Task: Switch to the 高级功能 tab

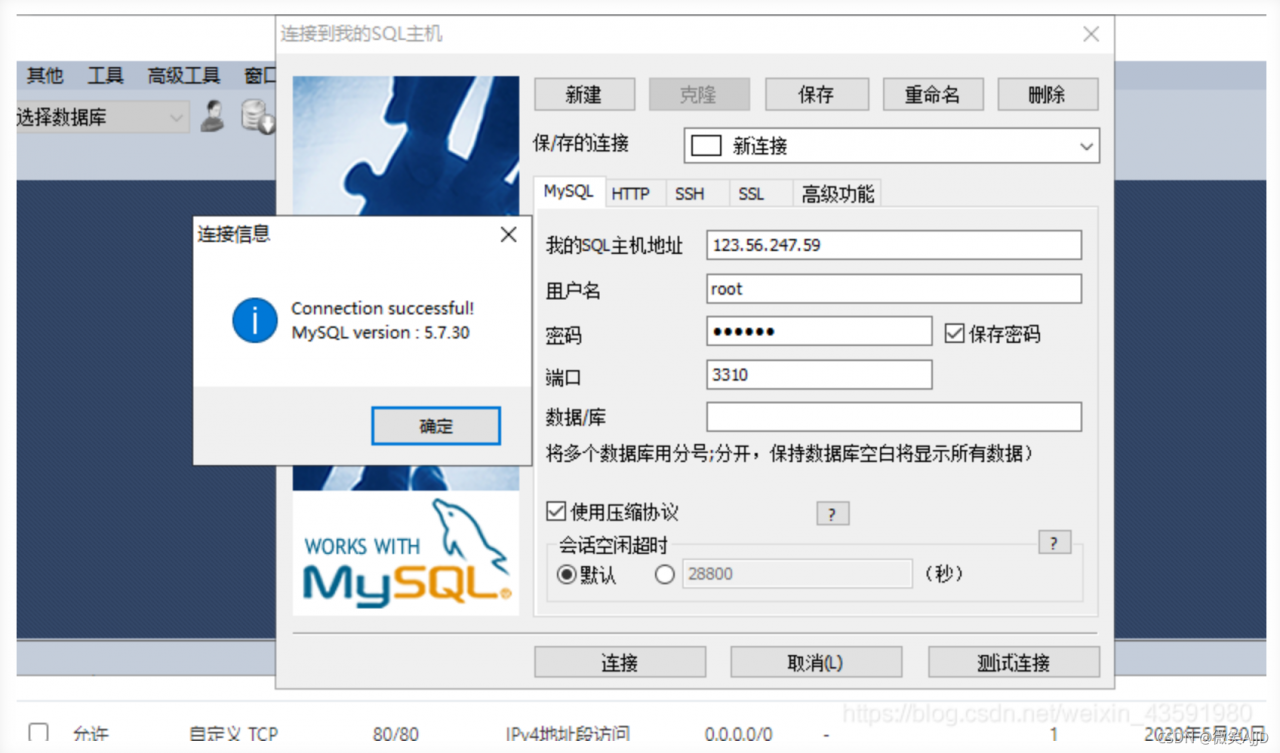Action: (837, 194)
